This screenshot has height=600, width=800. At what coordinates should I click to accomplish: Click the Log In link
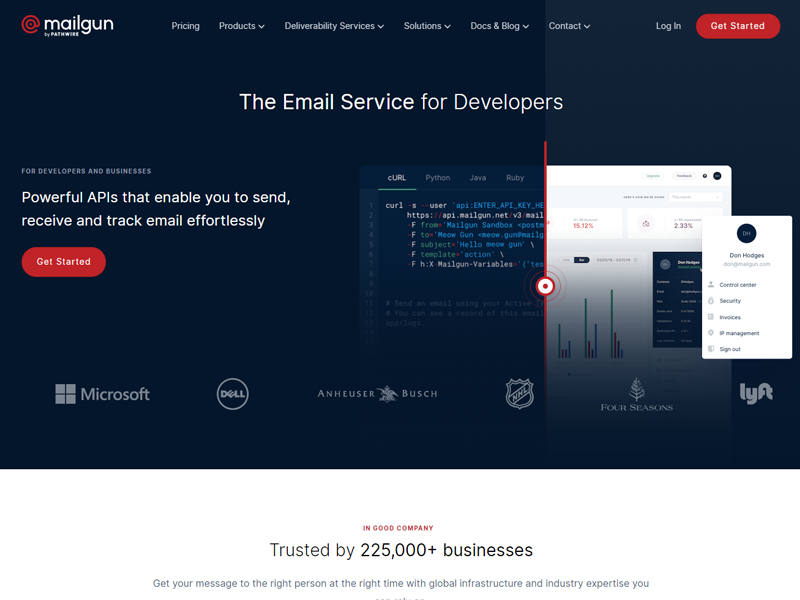point(668,26)
